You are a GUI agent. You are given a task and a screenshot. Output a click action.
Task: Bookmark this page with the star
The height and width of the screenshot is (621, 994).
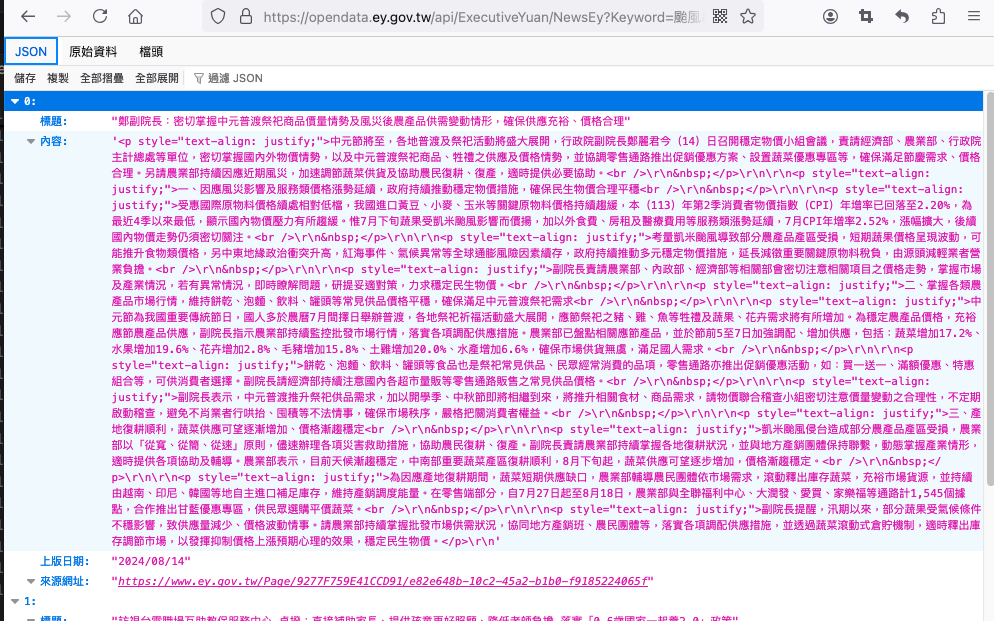click(x=748, y=16)
